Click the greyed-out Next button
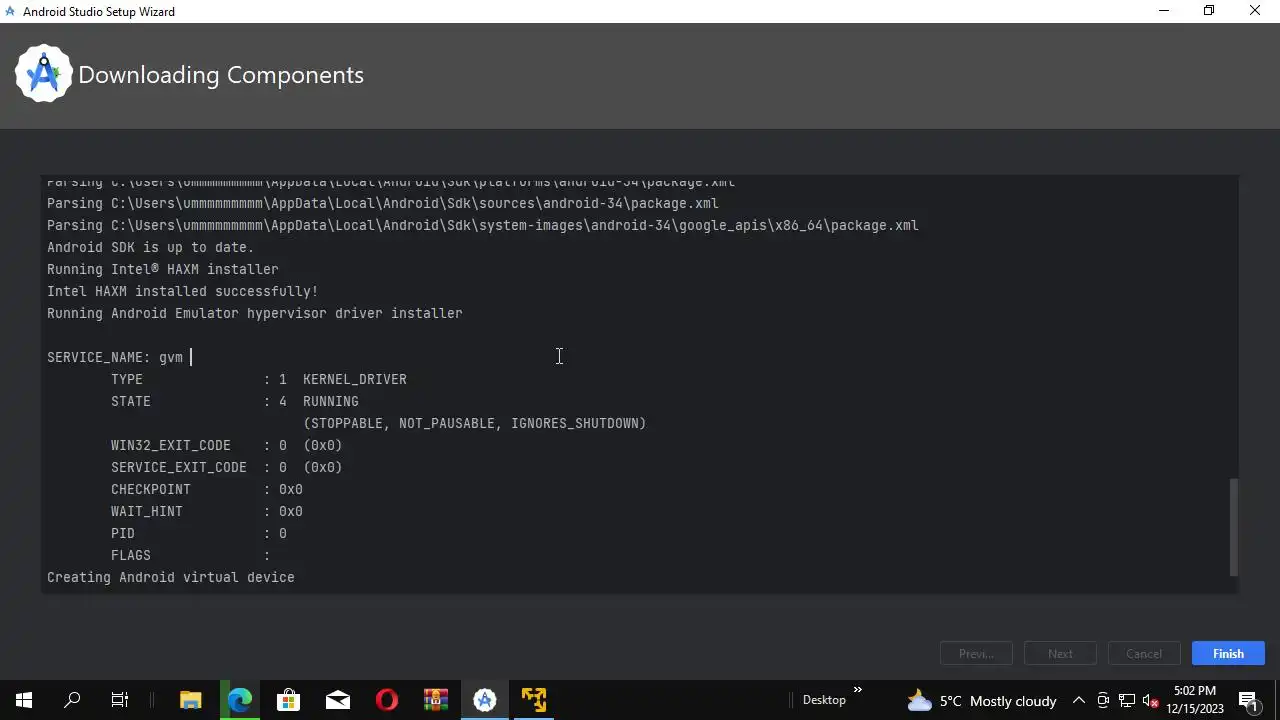The image size is (1280, 720). click(x=1060, y=653)
